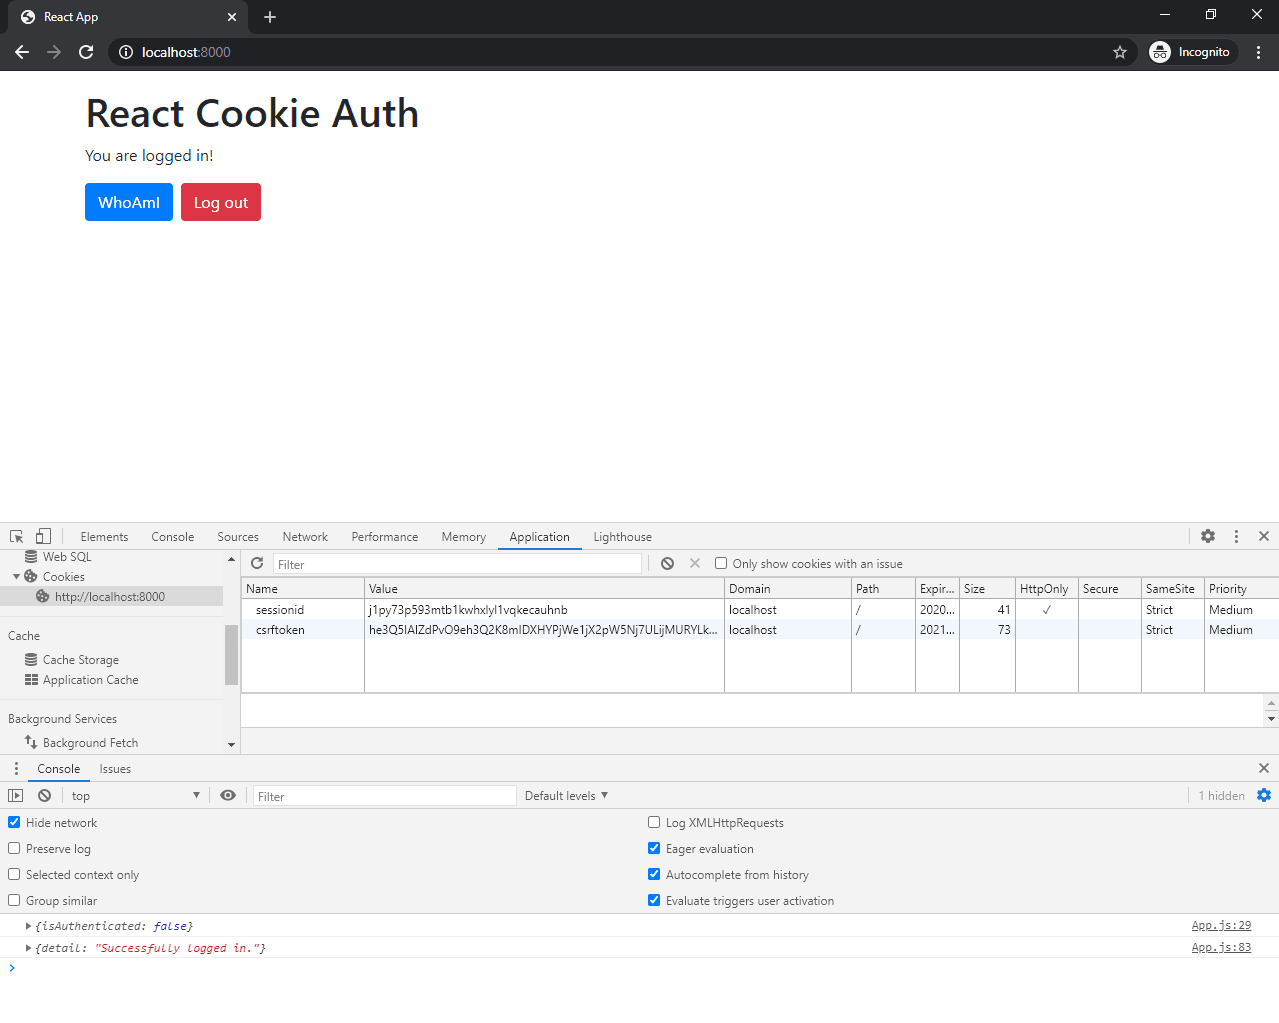
Task: Open DevTools customize menu
Action: tap(1236, 536)
